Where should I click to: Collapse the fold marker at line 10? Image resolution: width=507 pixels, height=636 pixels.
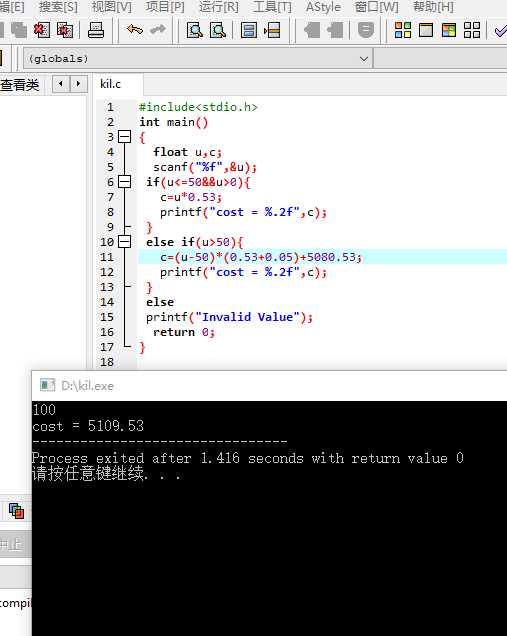124,242
